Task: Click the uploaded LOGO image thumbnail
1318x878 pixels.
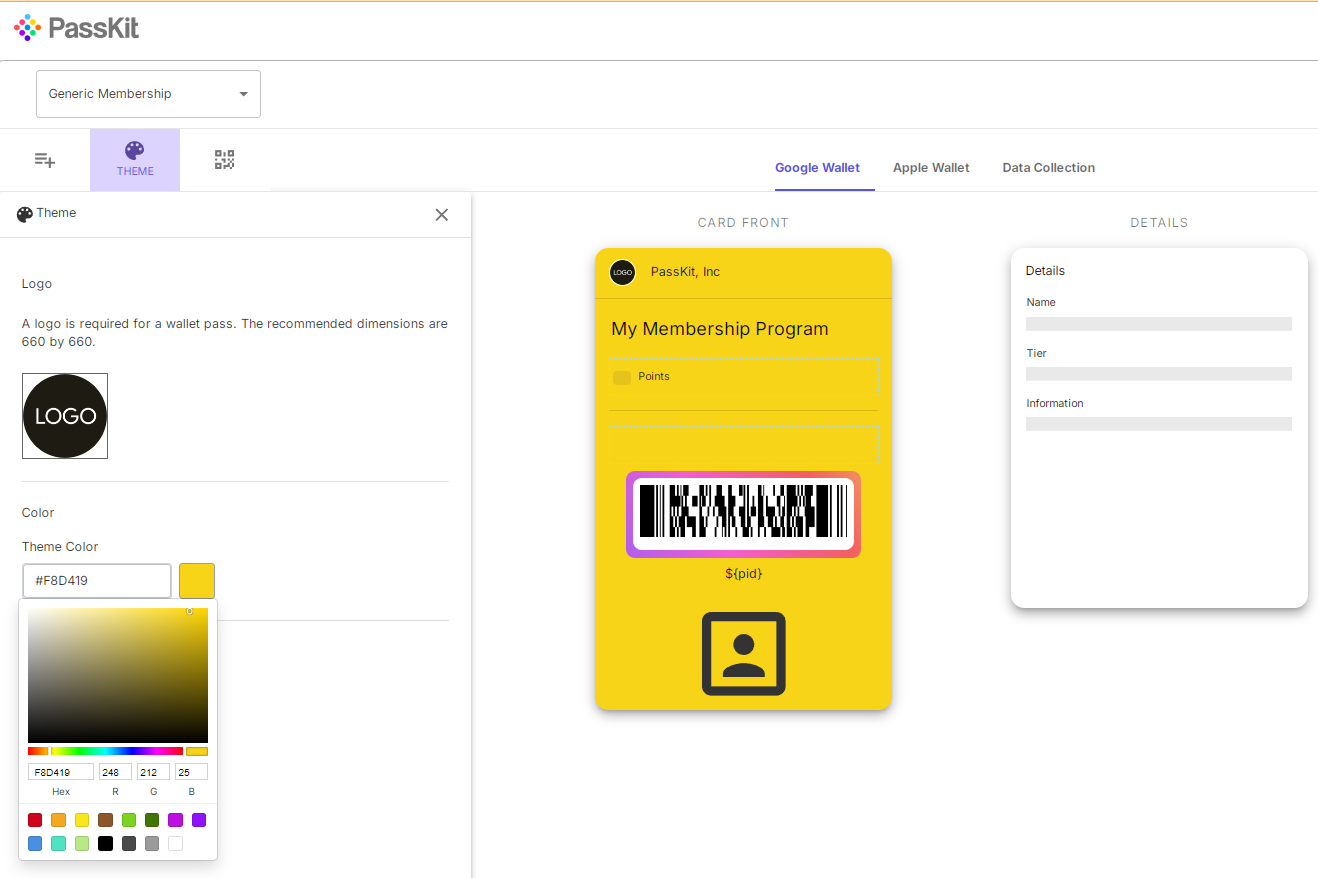Action: click(x=65, y=416)
